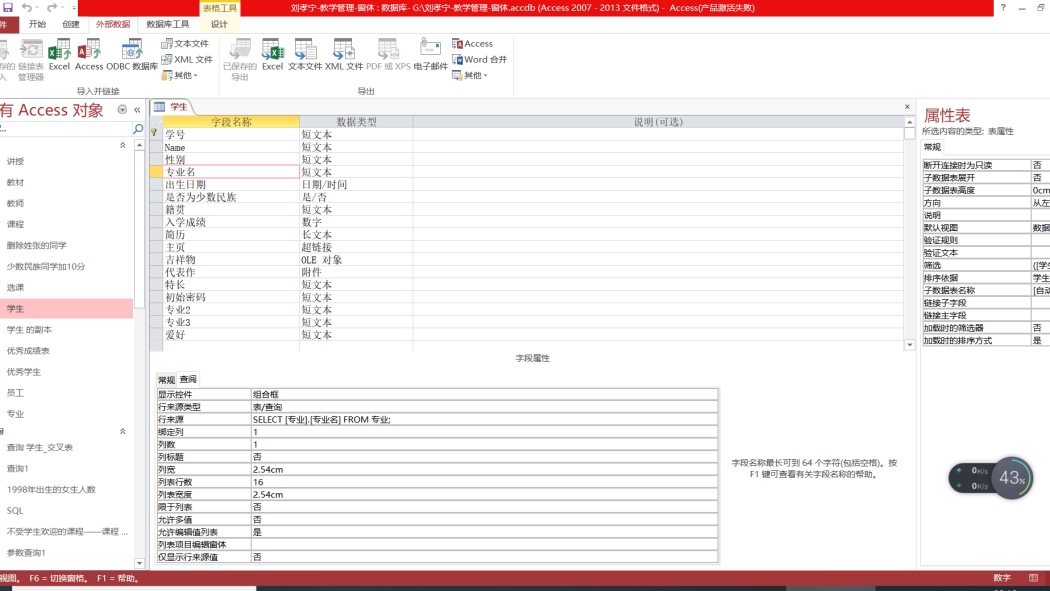Open the 数据库工具 ribbon tab

click(x=167, y=24)
